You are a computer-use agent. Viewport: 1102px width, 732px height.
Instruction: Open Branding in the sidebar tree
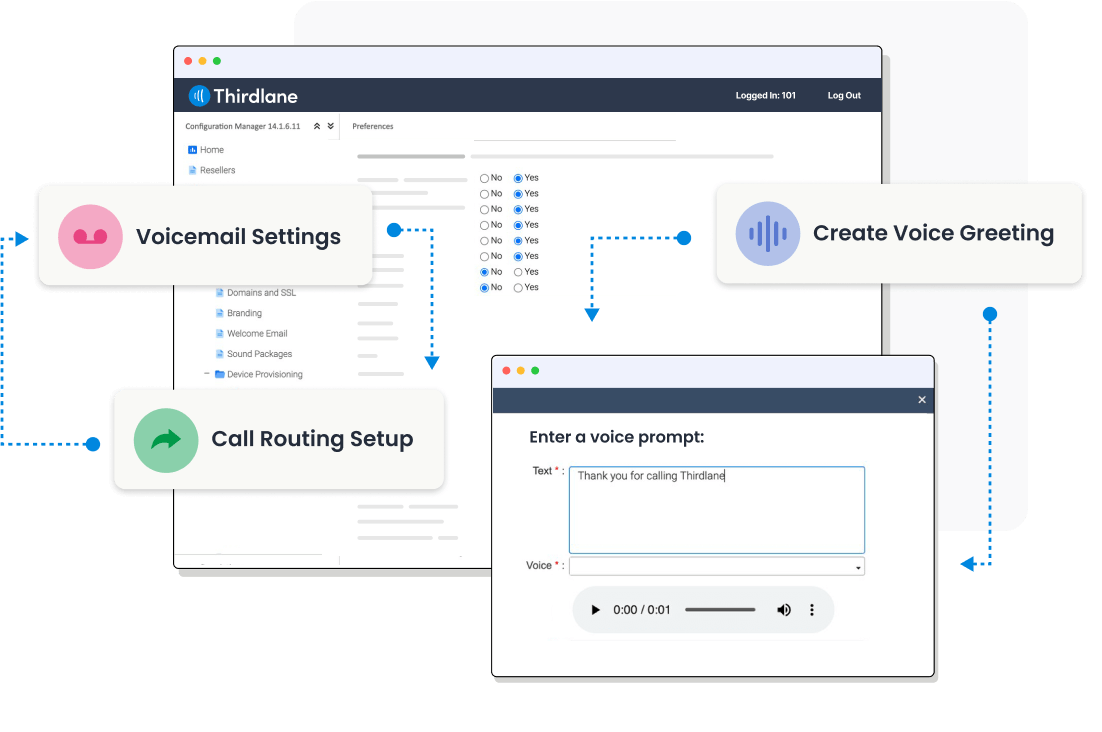[x=244, y=313]
